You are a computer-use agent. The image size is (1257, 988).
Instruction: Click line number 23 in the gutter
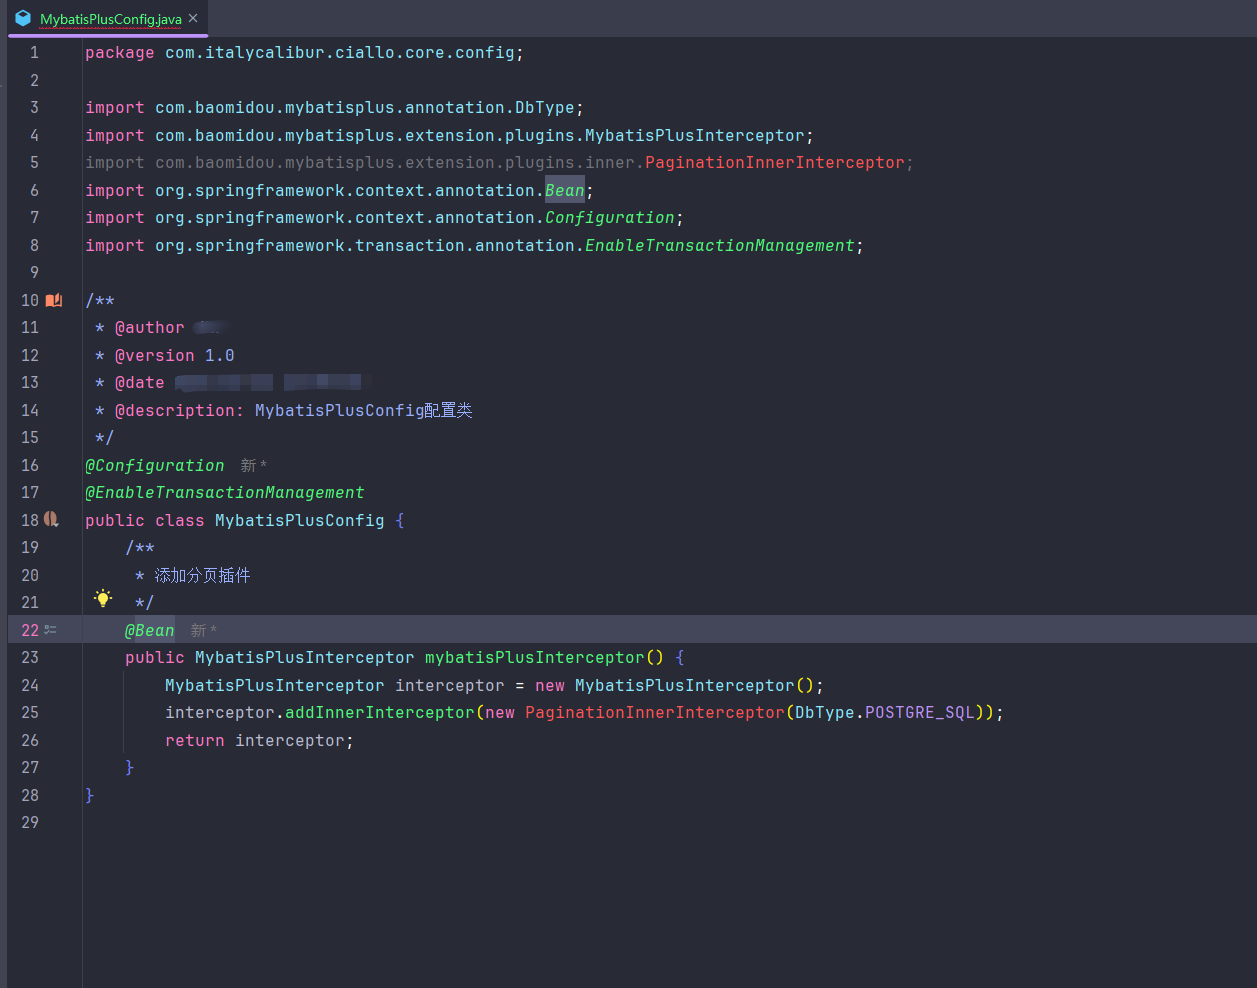tap(30, 658)
